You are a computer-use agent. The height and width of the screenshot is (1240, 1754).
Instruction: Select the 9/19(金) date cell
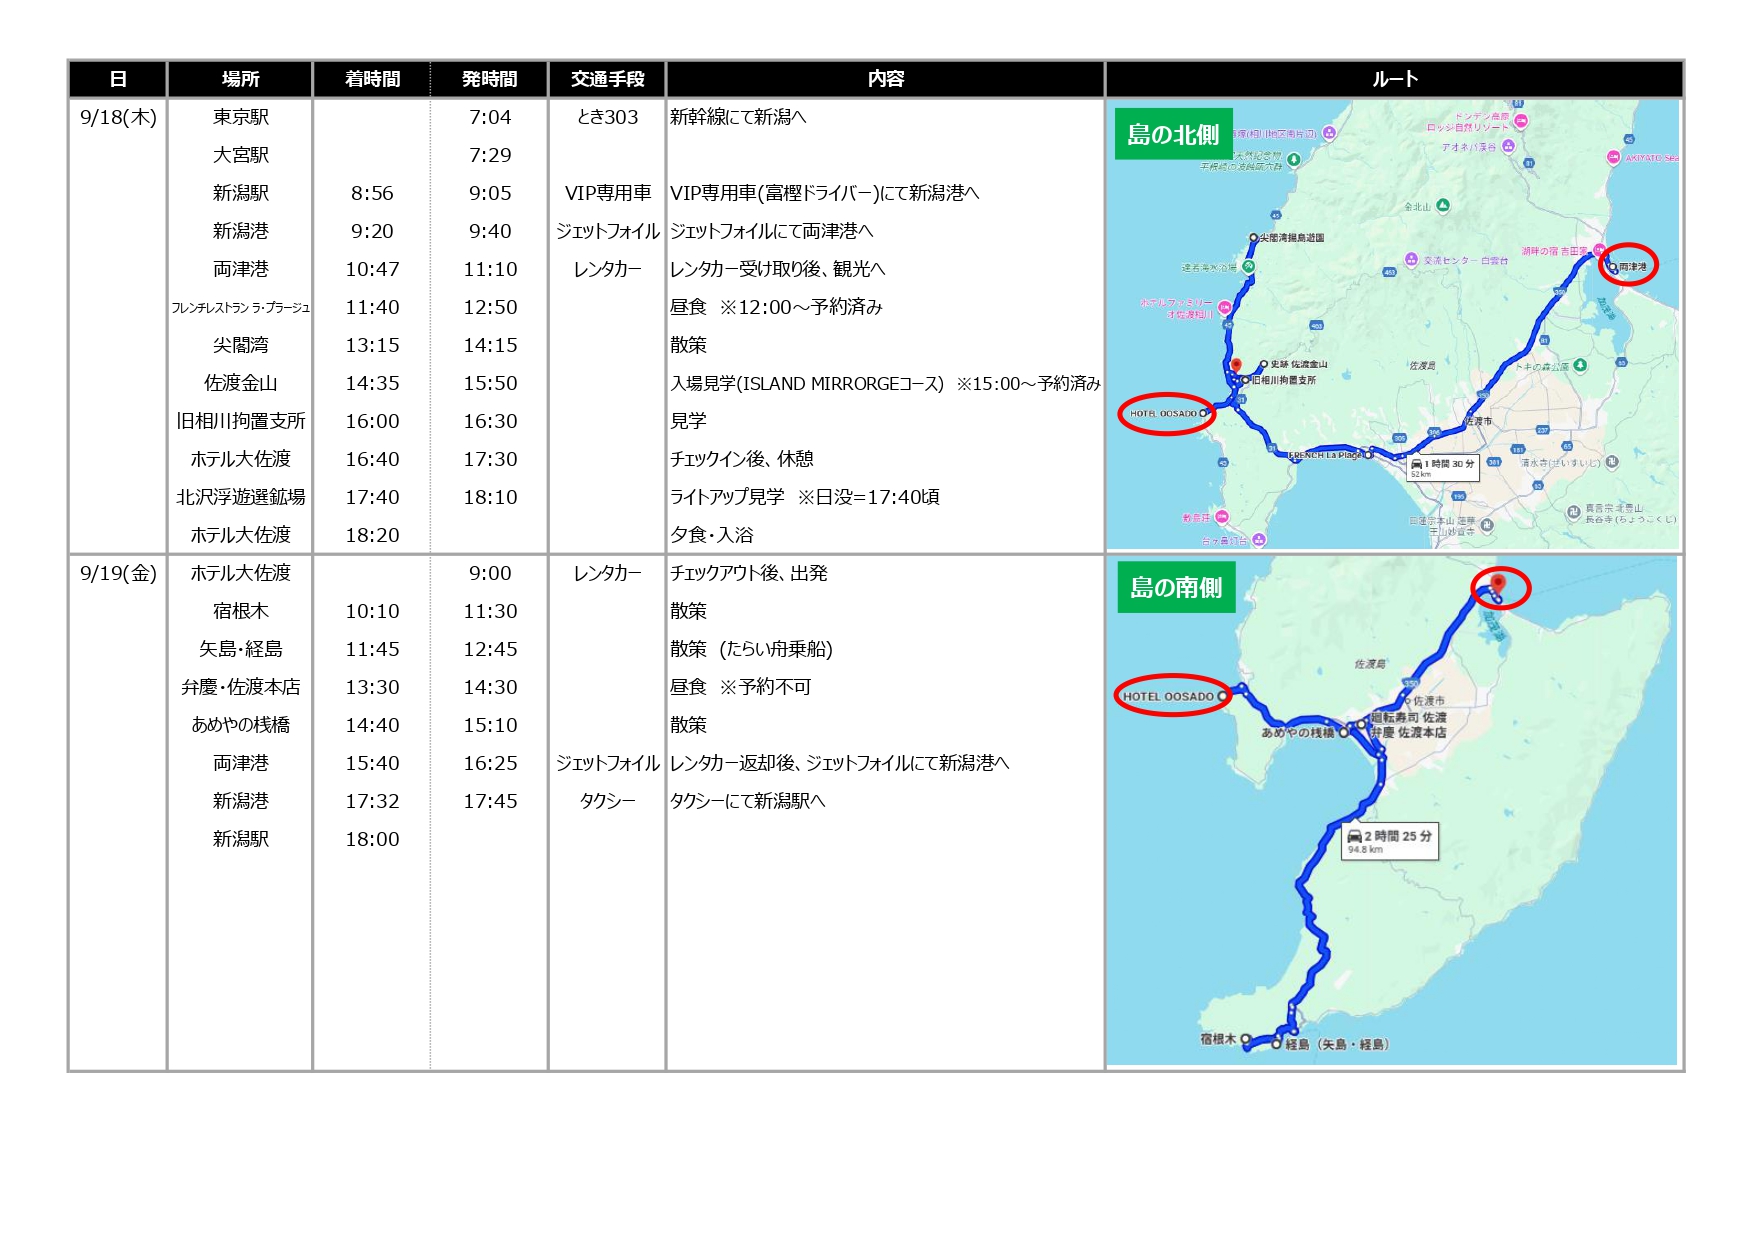pos(118,573)
